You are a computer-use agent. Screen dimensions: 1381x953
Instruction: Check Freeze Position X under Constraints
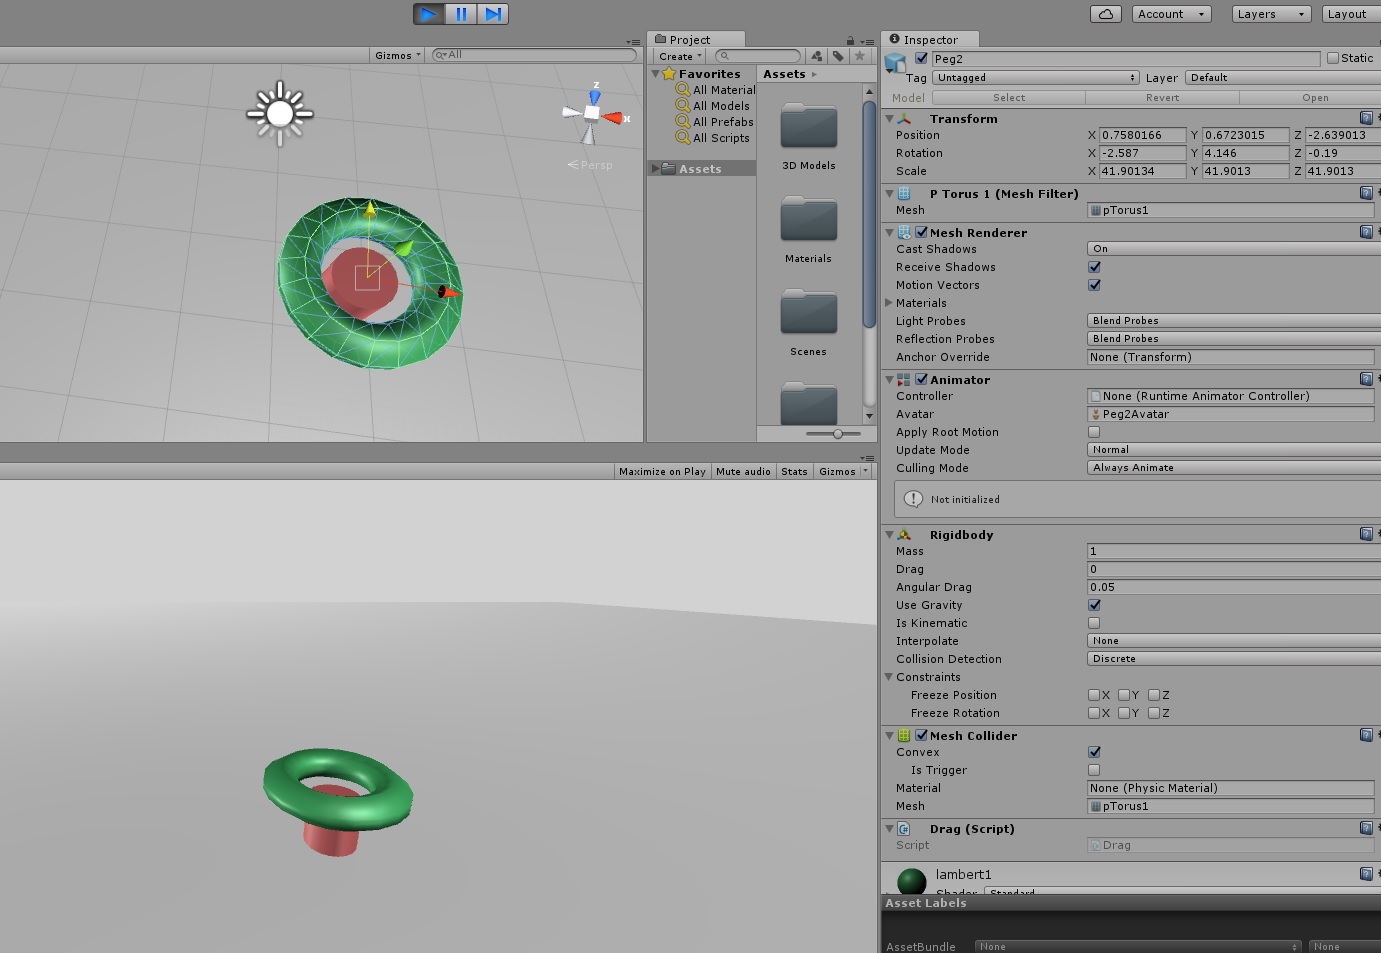click(x=1094, y=694)
